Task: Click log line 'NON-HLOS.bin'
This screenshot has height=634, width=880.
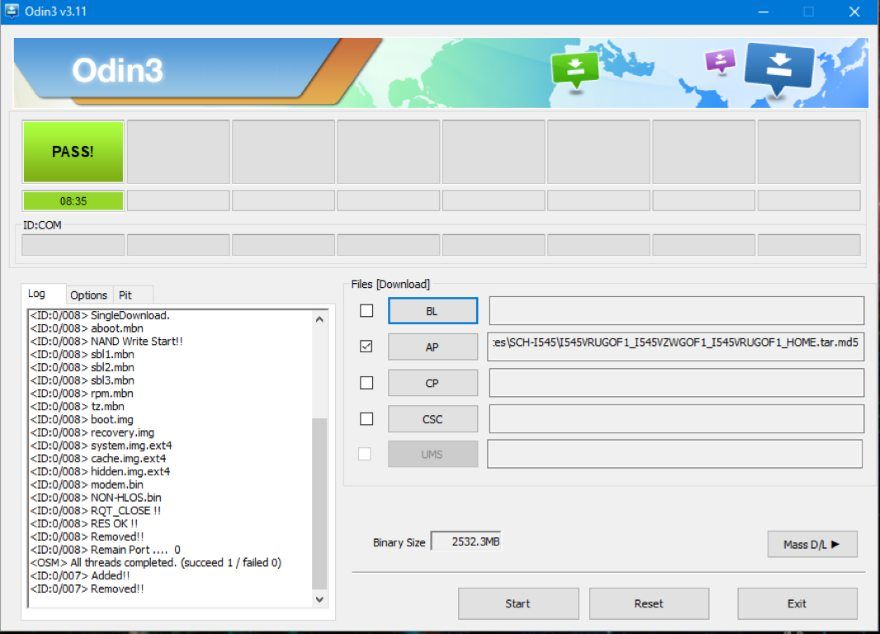Action: pos(95,497)
